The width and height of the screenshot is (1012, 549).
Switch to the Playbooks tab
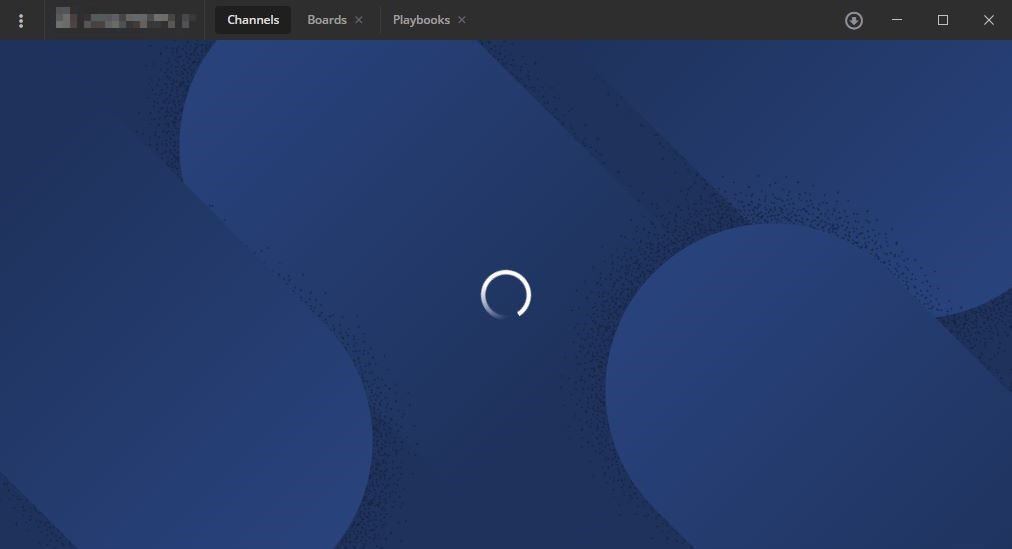421,20
